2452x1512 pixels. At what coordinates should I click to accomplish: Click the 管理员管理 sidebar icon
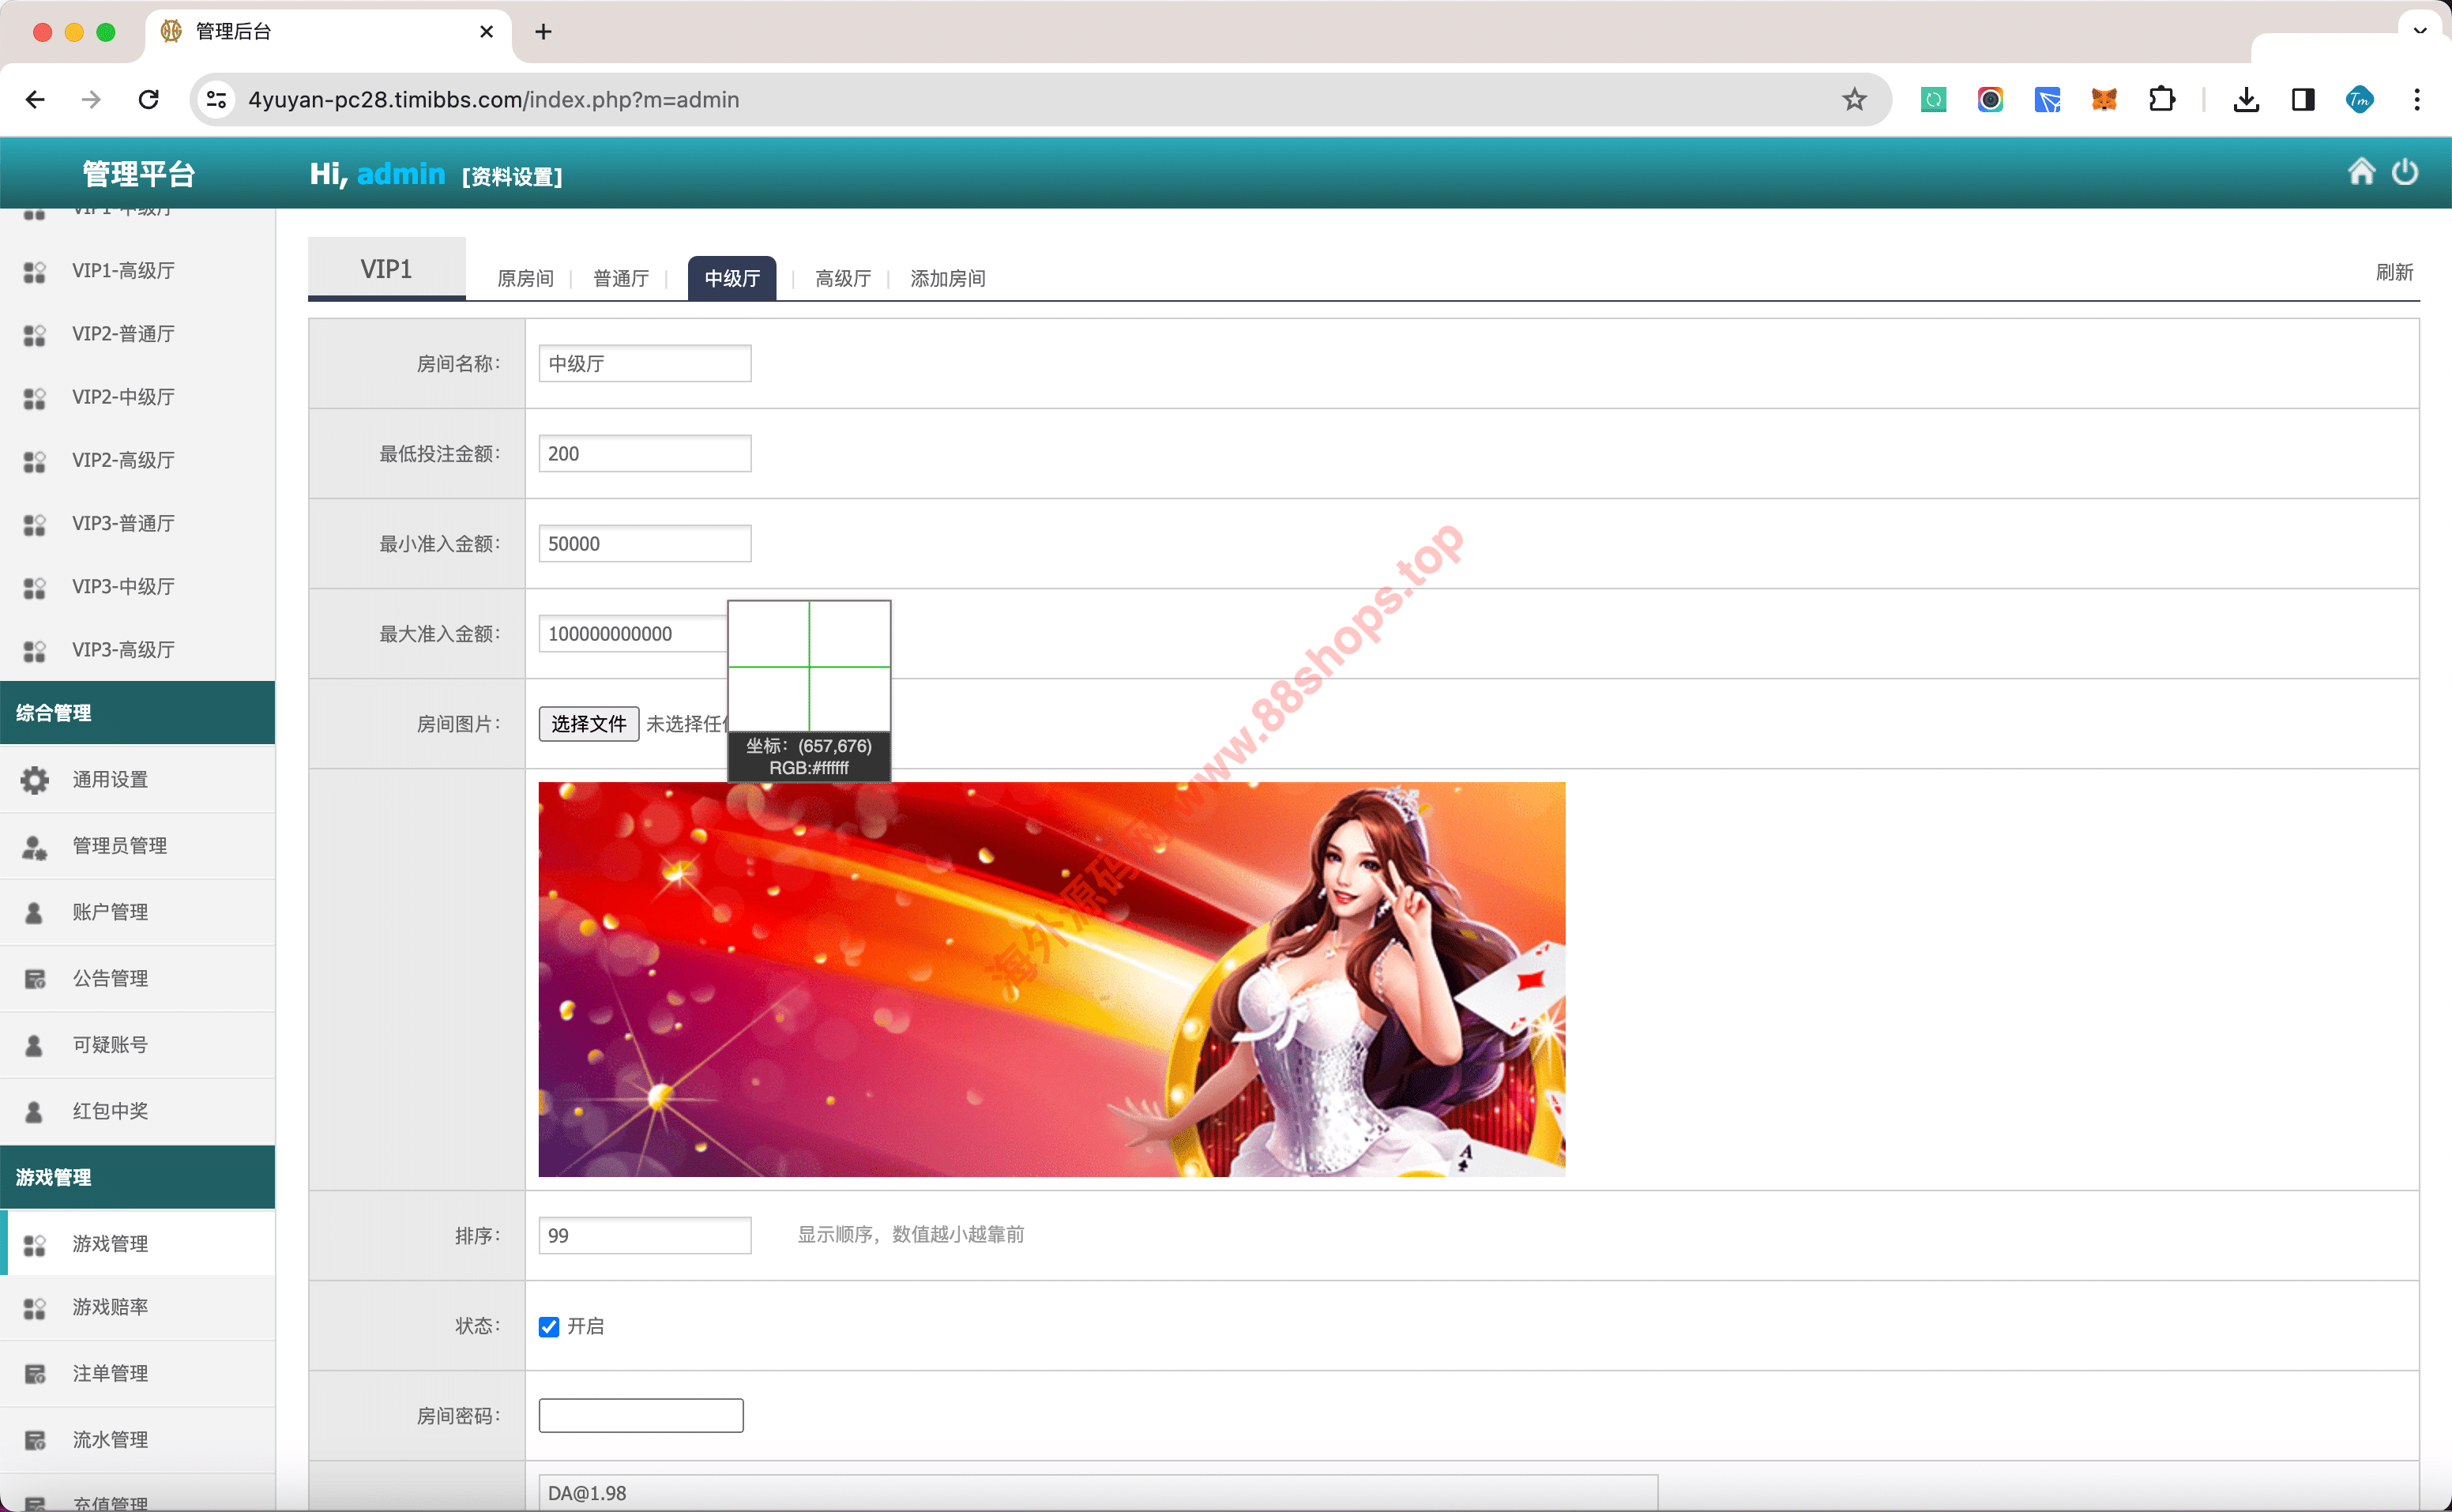click(35, 847)
